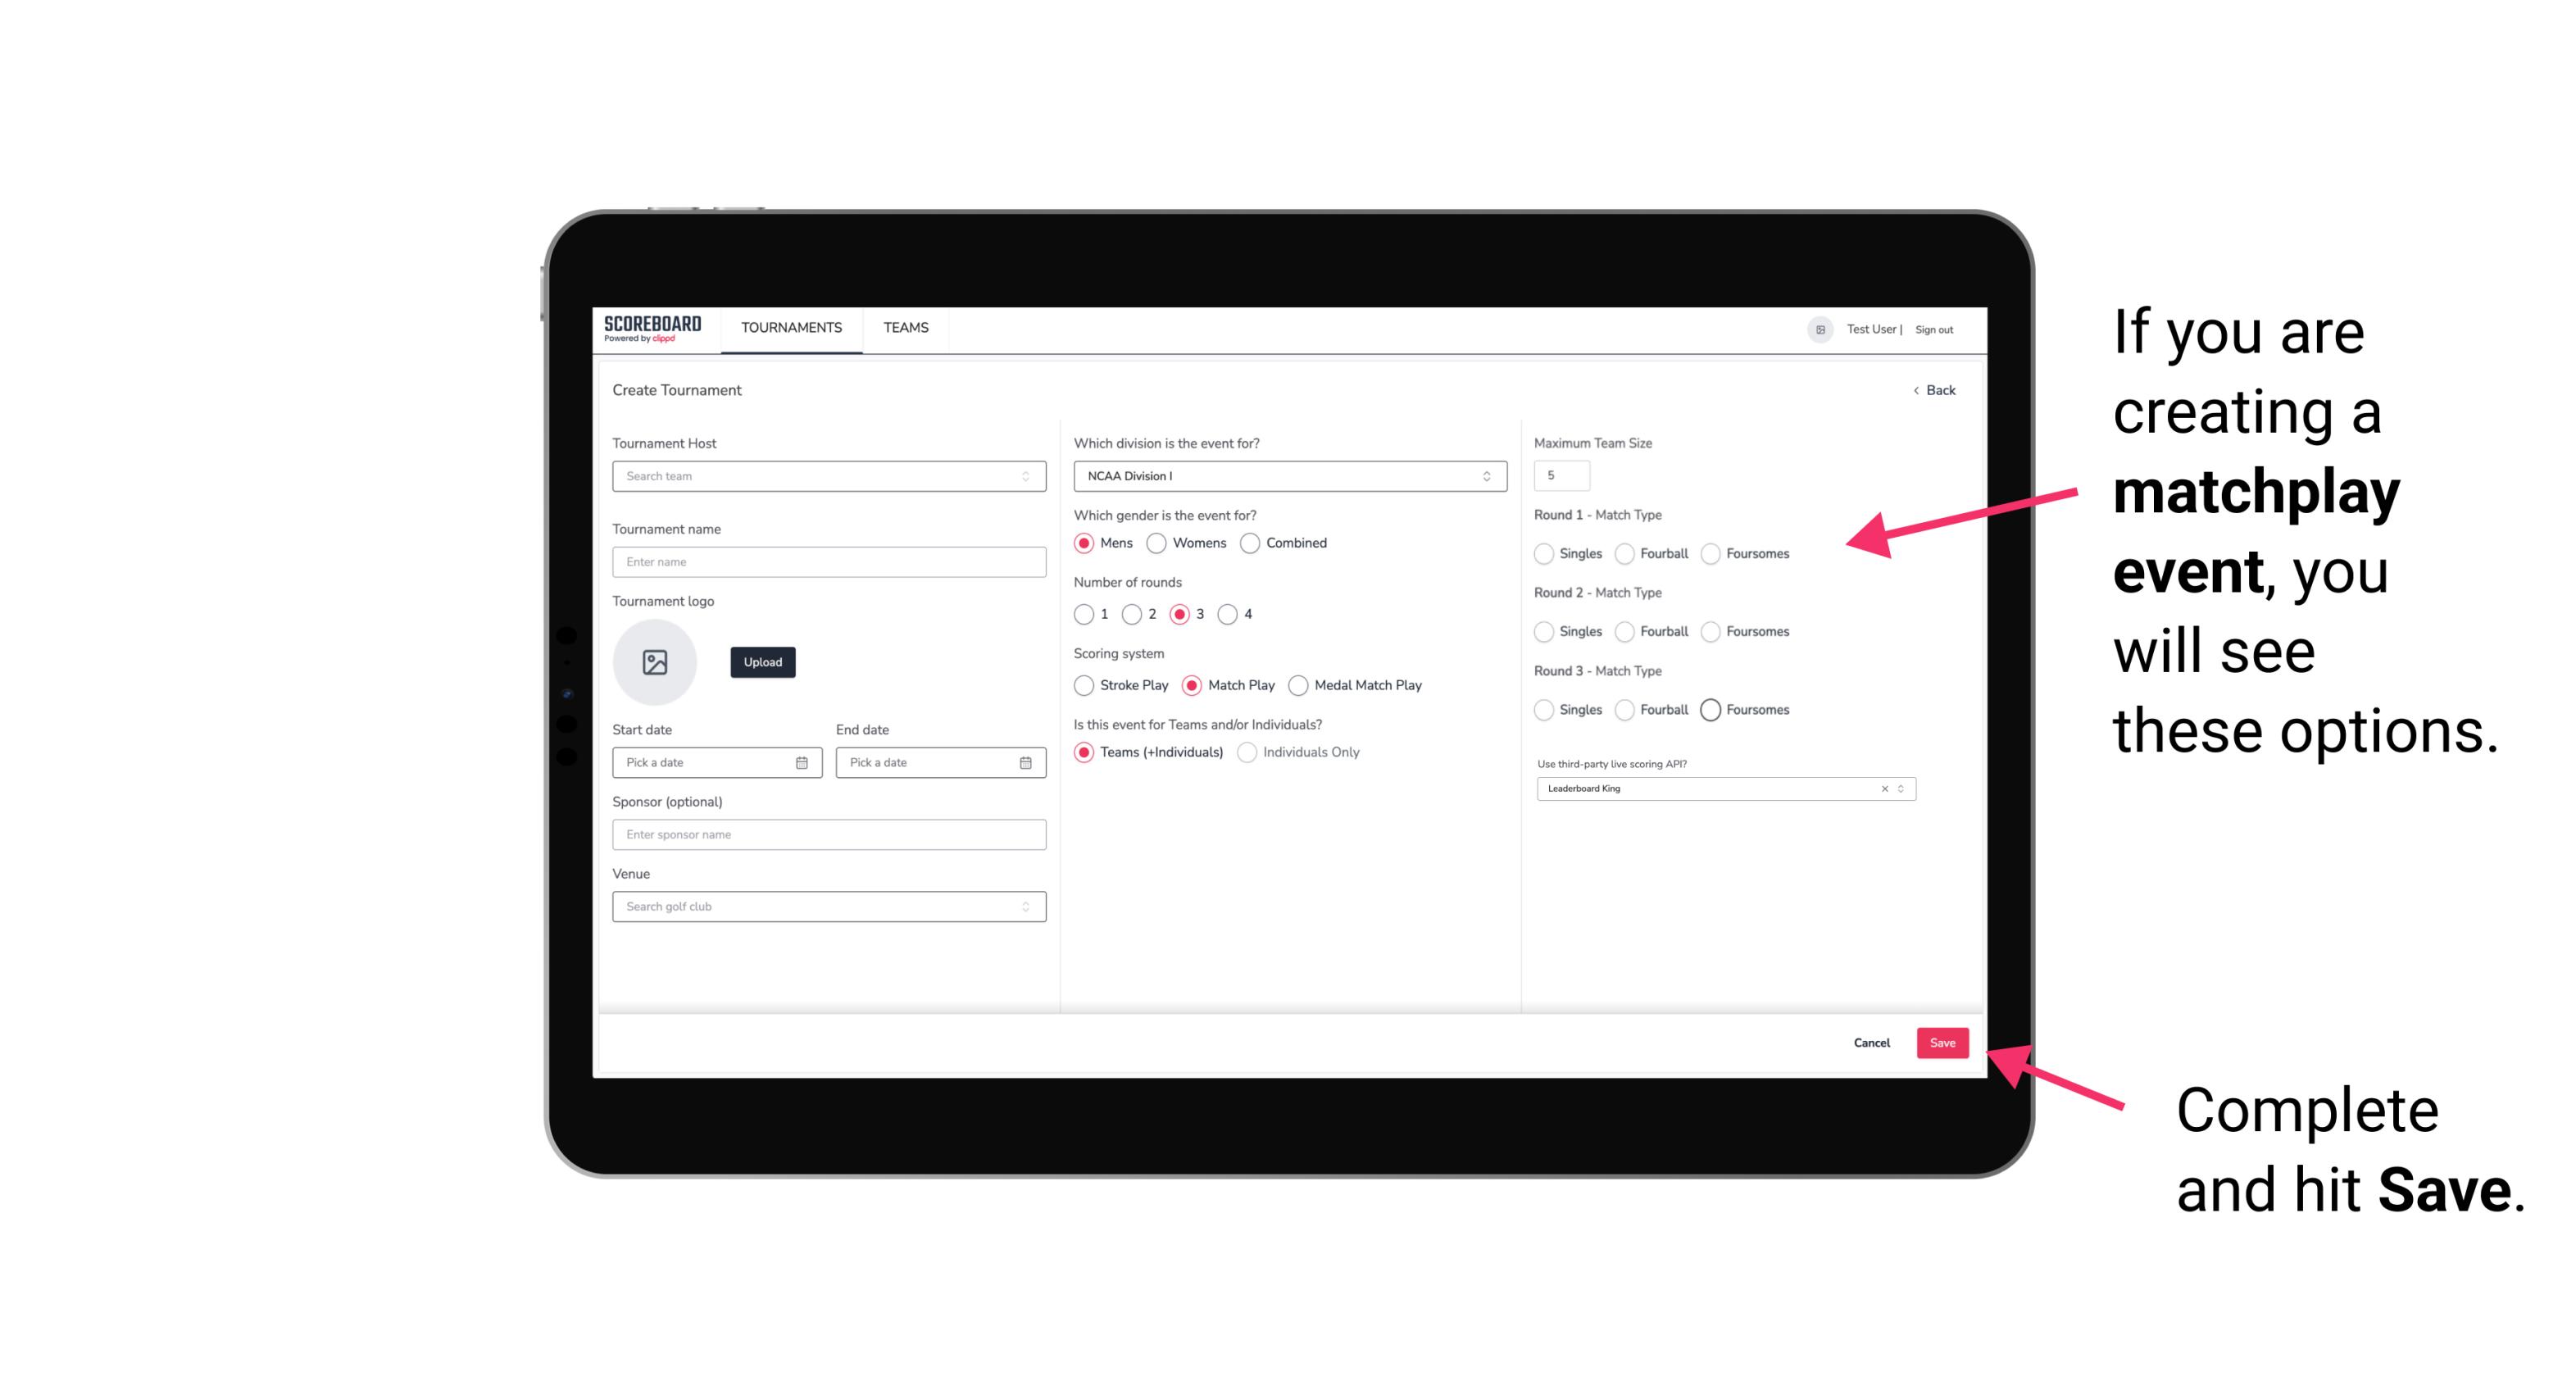Viewport: 2576px width, 1386px height.
Task: Select the Womens gender radio button
Action: 1156,543
